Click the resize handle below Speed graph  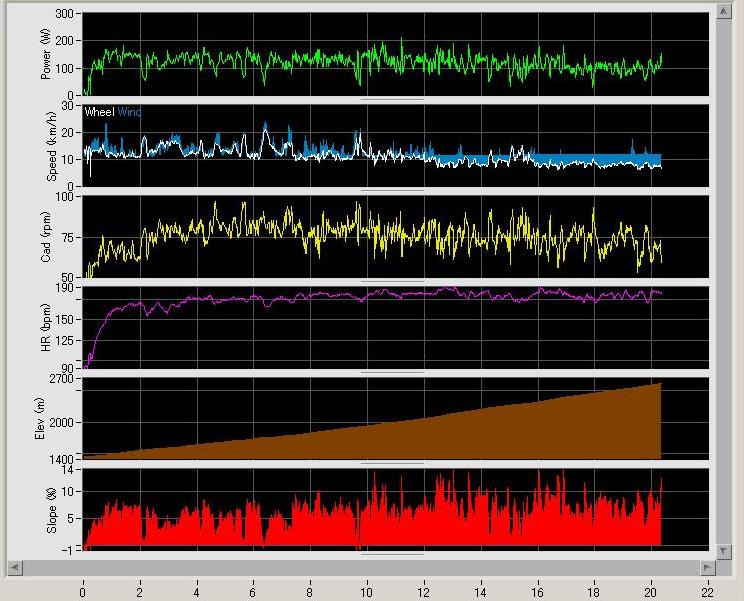tap(392, 189)
